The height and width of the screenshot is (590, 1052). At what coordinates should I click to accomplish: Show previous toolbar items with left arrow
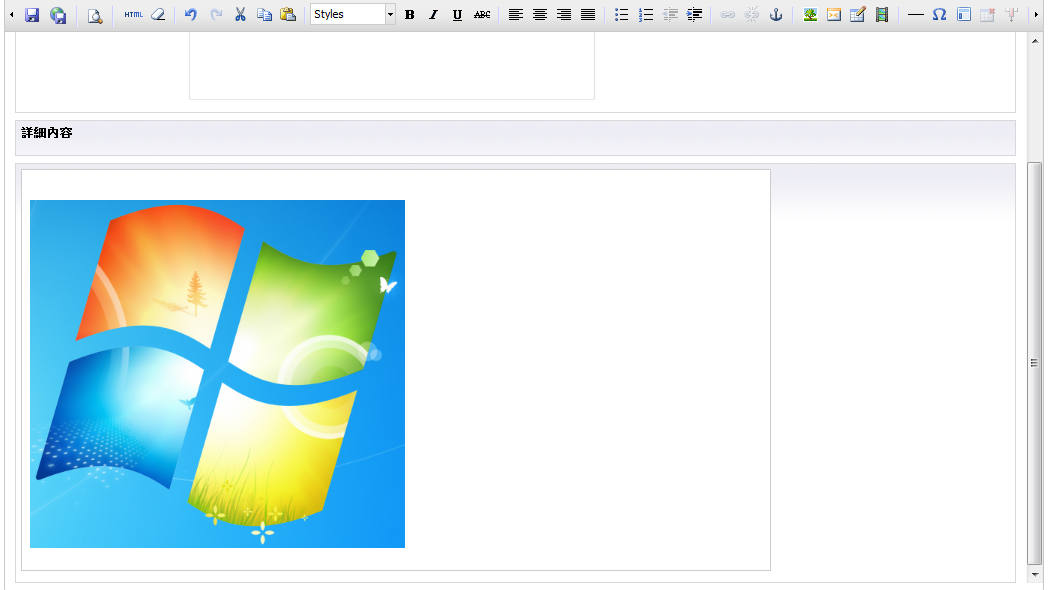11,14
